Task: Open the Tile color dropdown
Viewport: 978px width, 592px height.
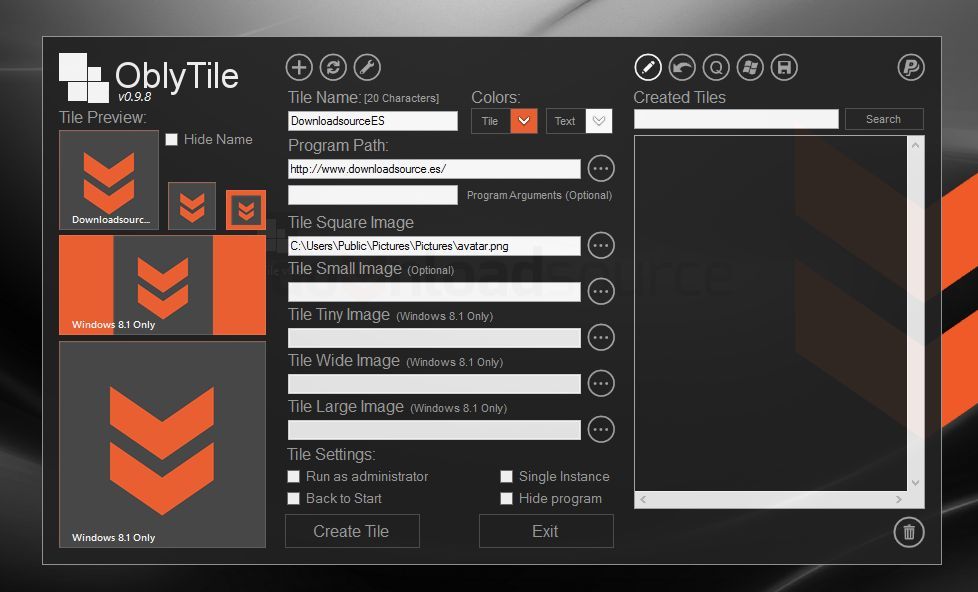Action: pos(524,121)
